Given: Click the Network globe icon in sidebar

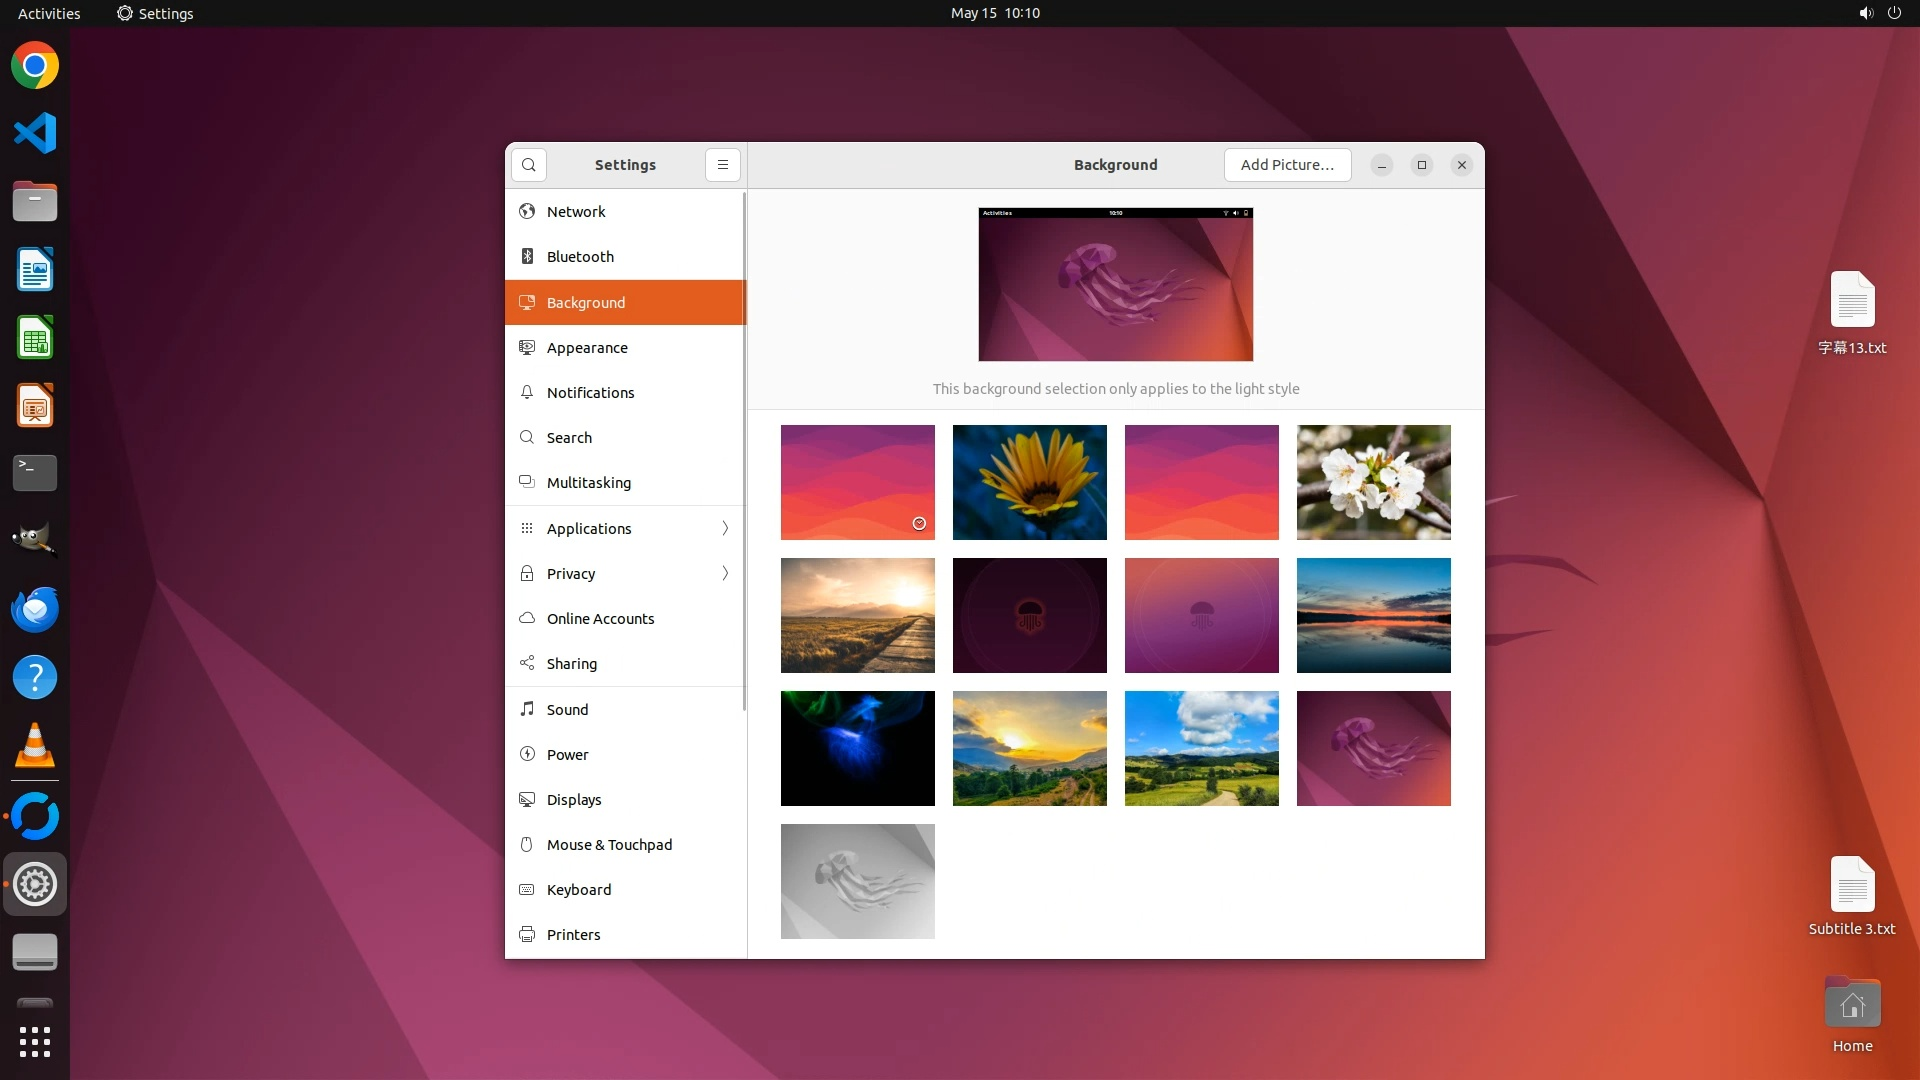Looking at the screenshot, I should click(x=527, y=211).
